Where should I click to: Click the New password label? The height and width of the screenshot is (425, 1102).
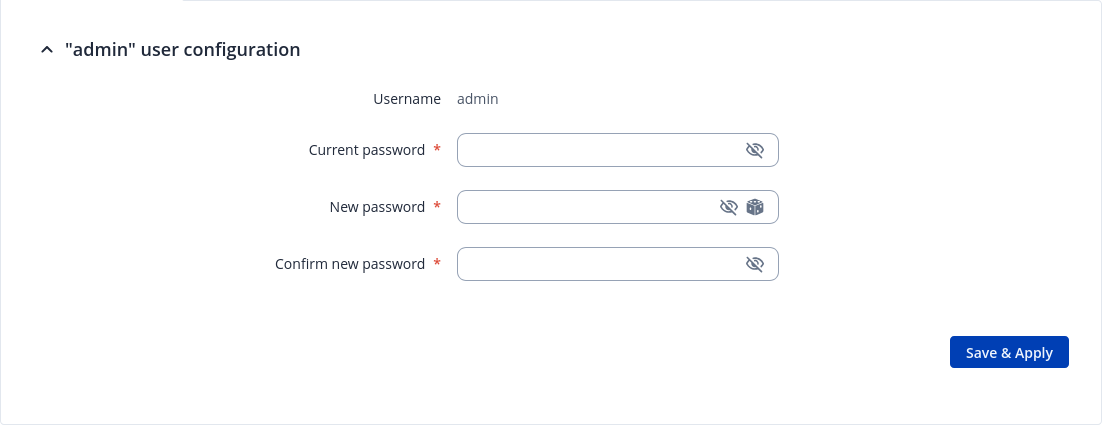[377, 207]
